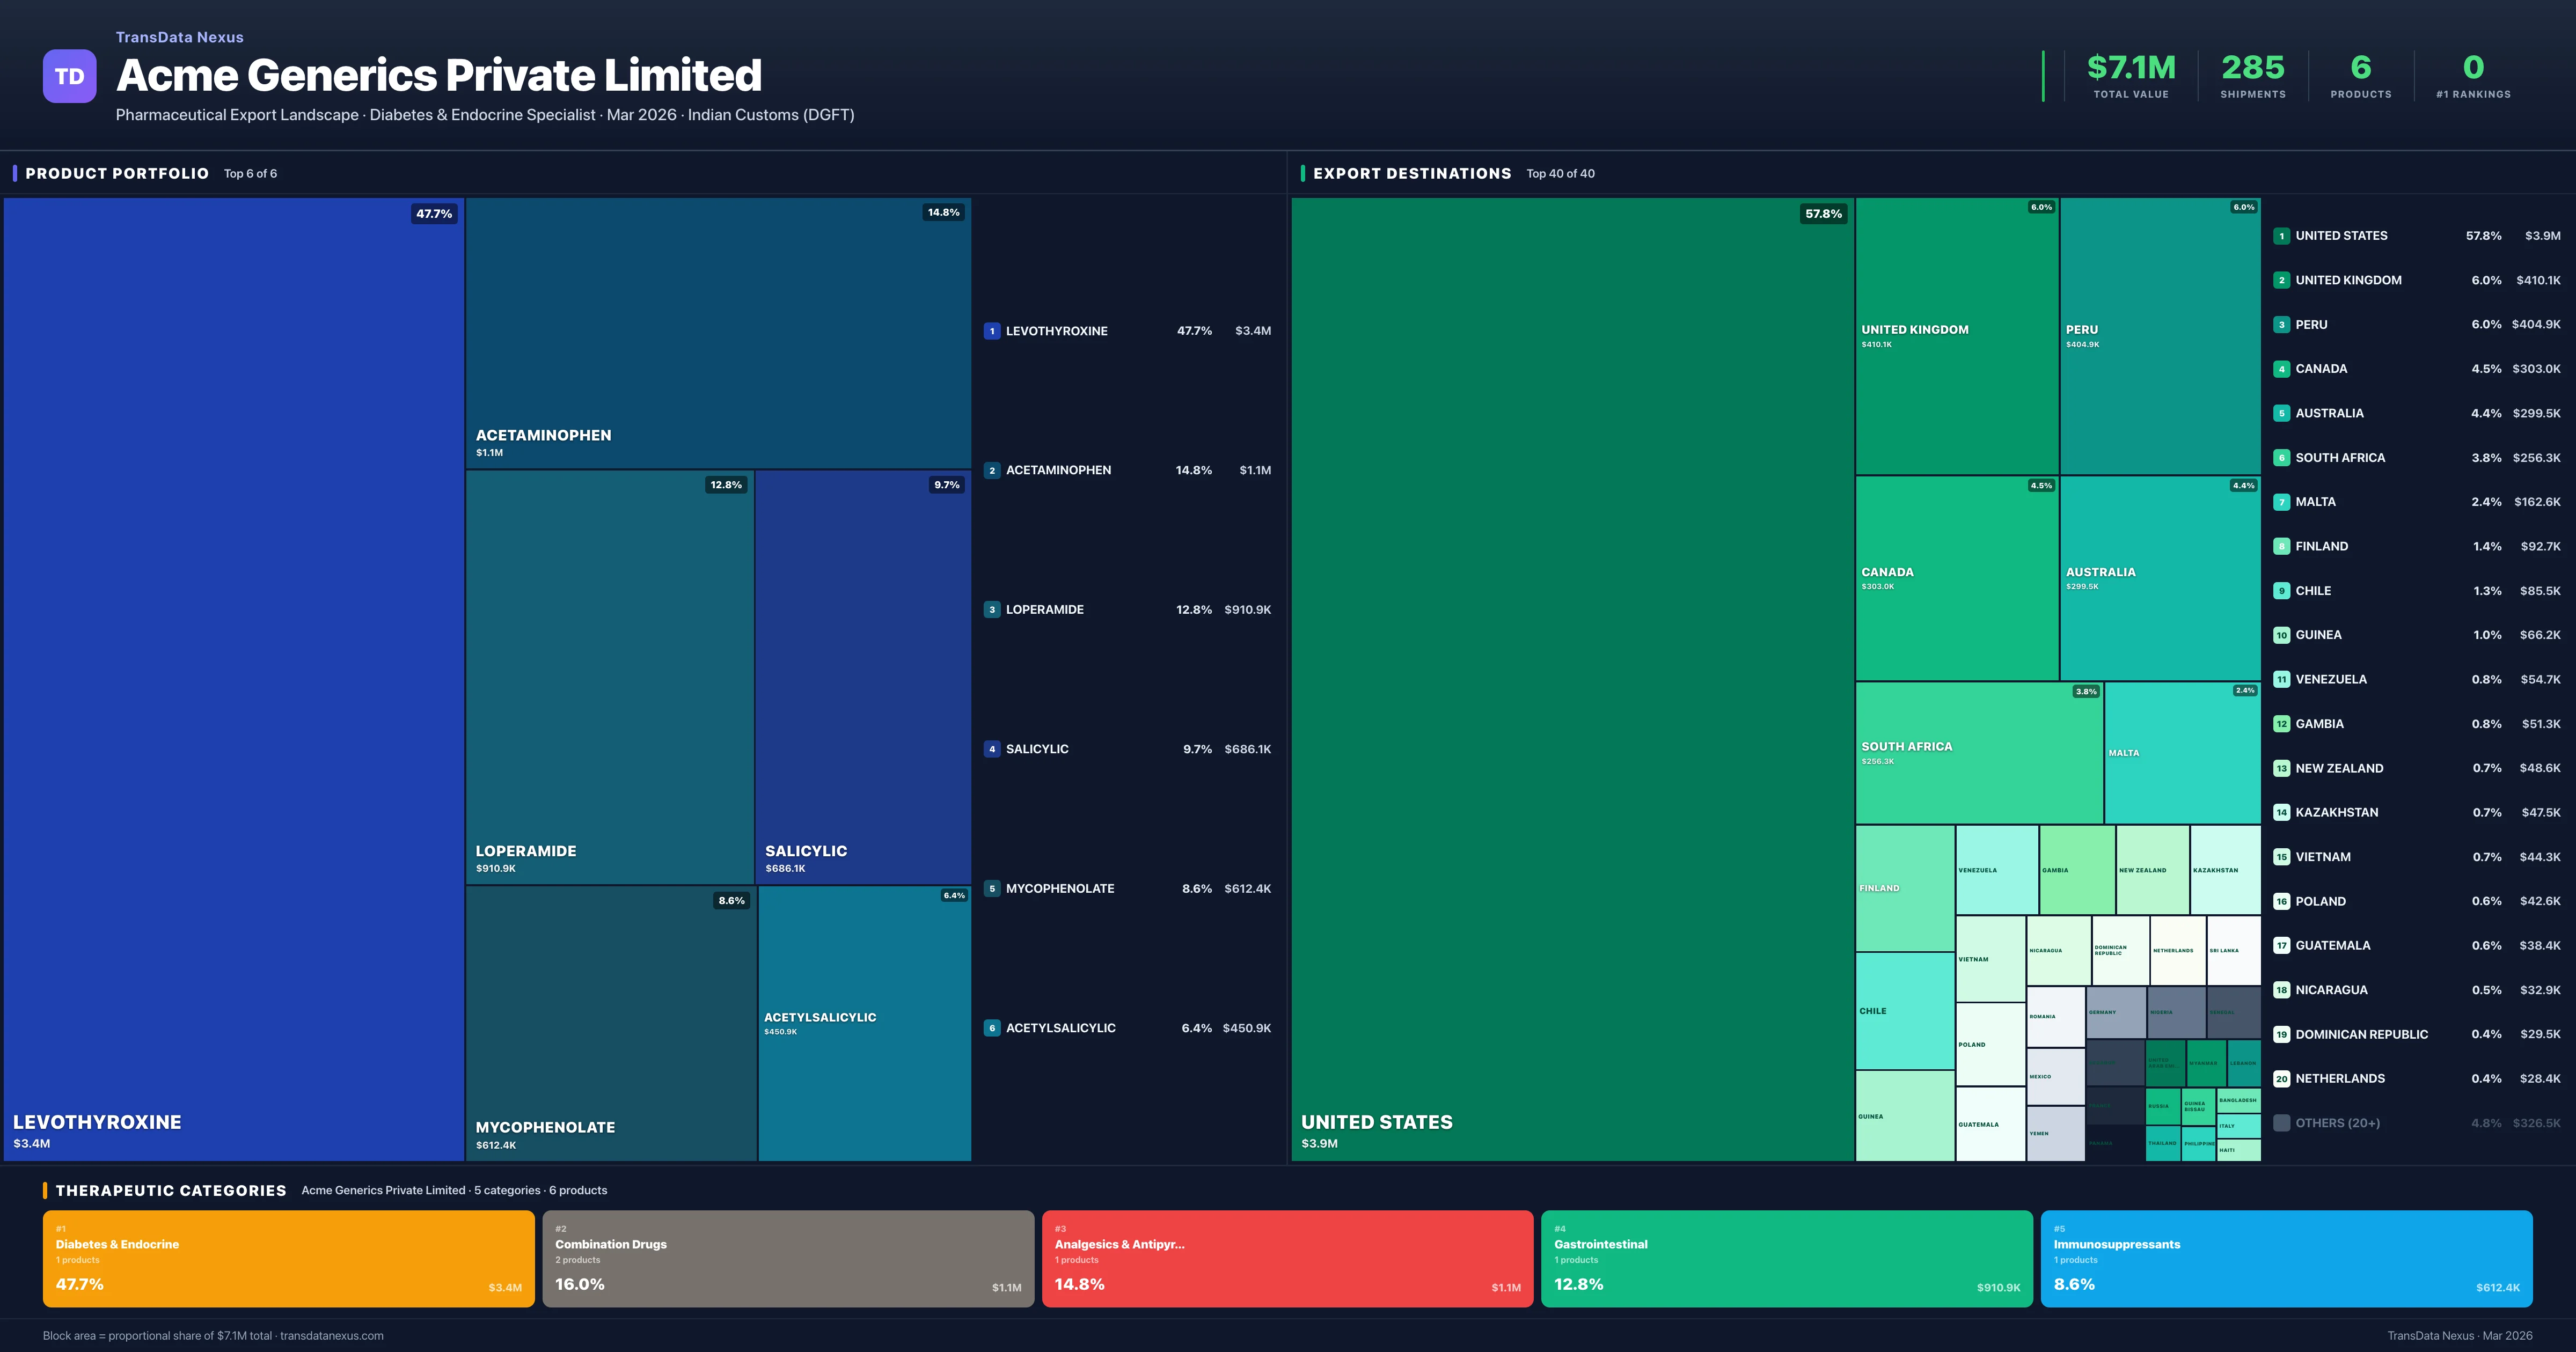2576x1352 pixels.
Task: Click the gray square icon beside OTHERS (20+)
Action: coord(2281,1122)
